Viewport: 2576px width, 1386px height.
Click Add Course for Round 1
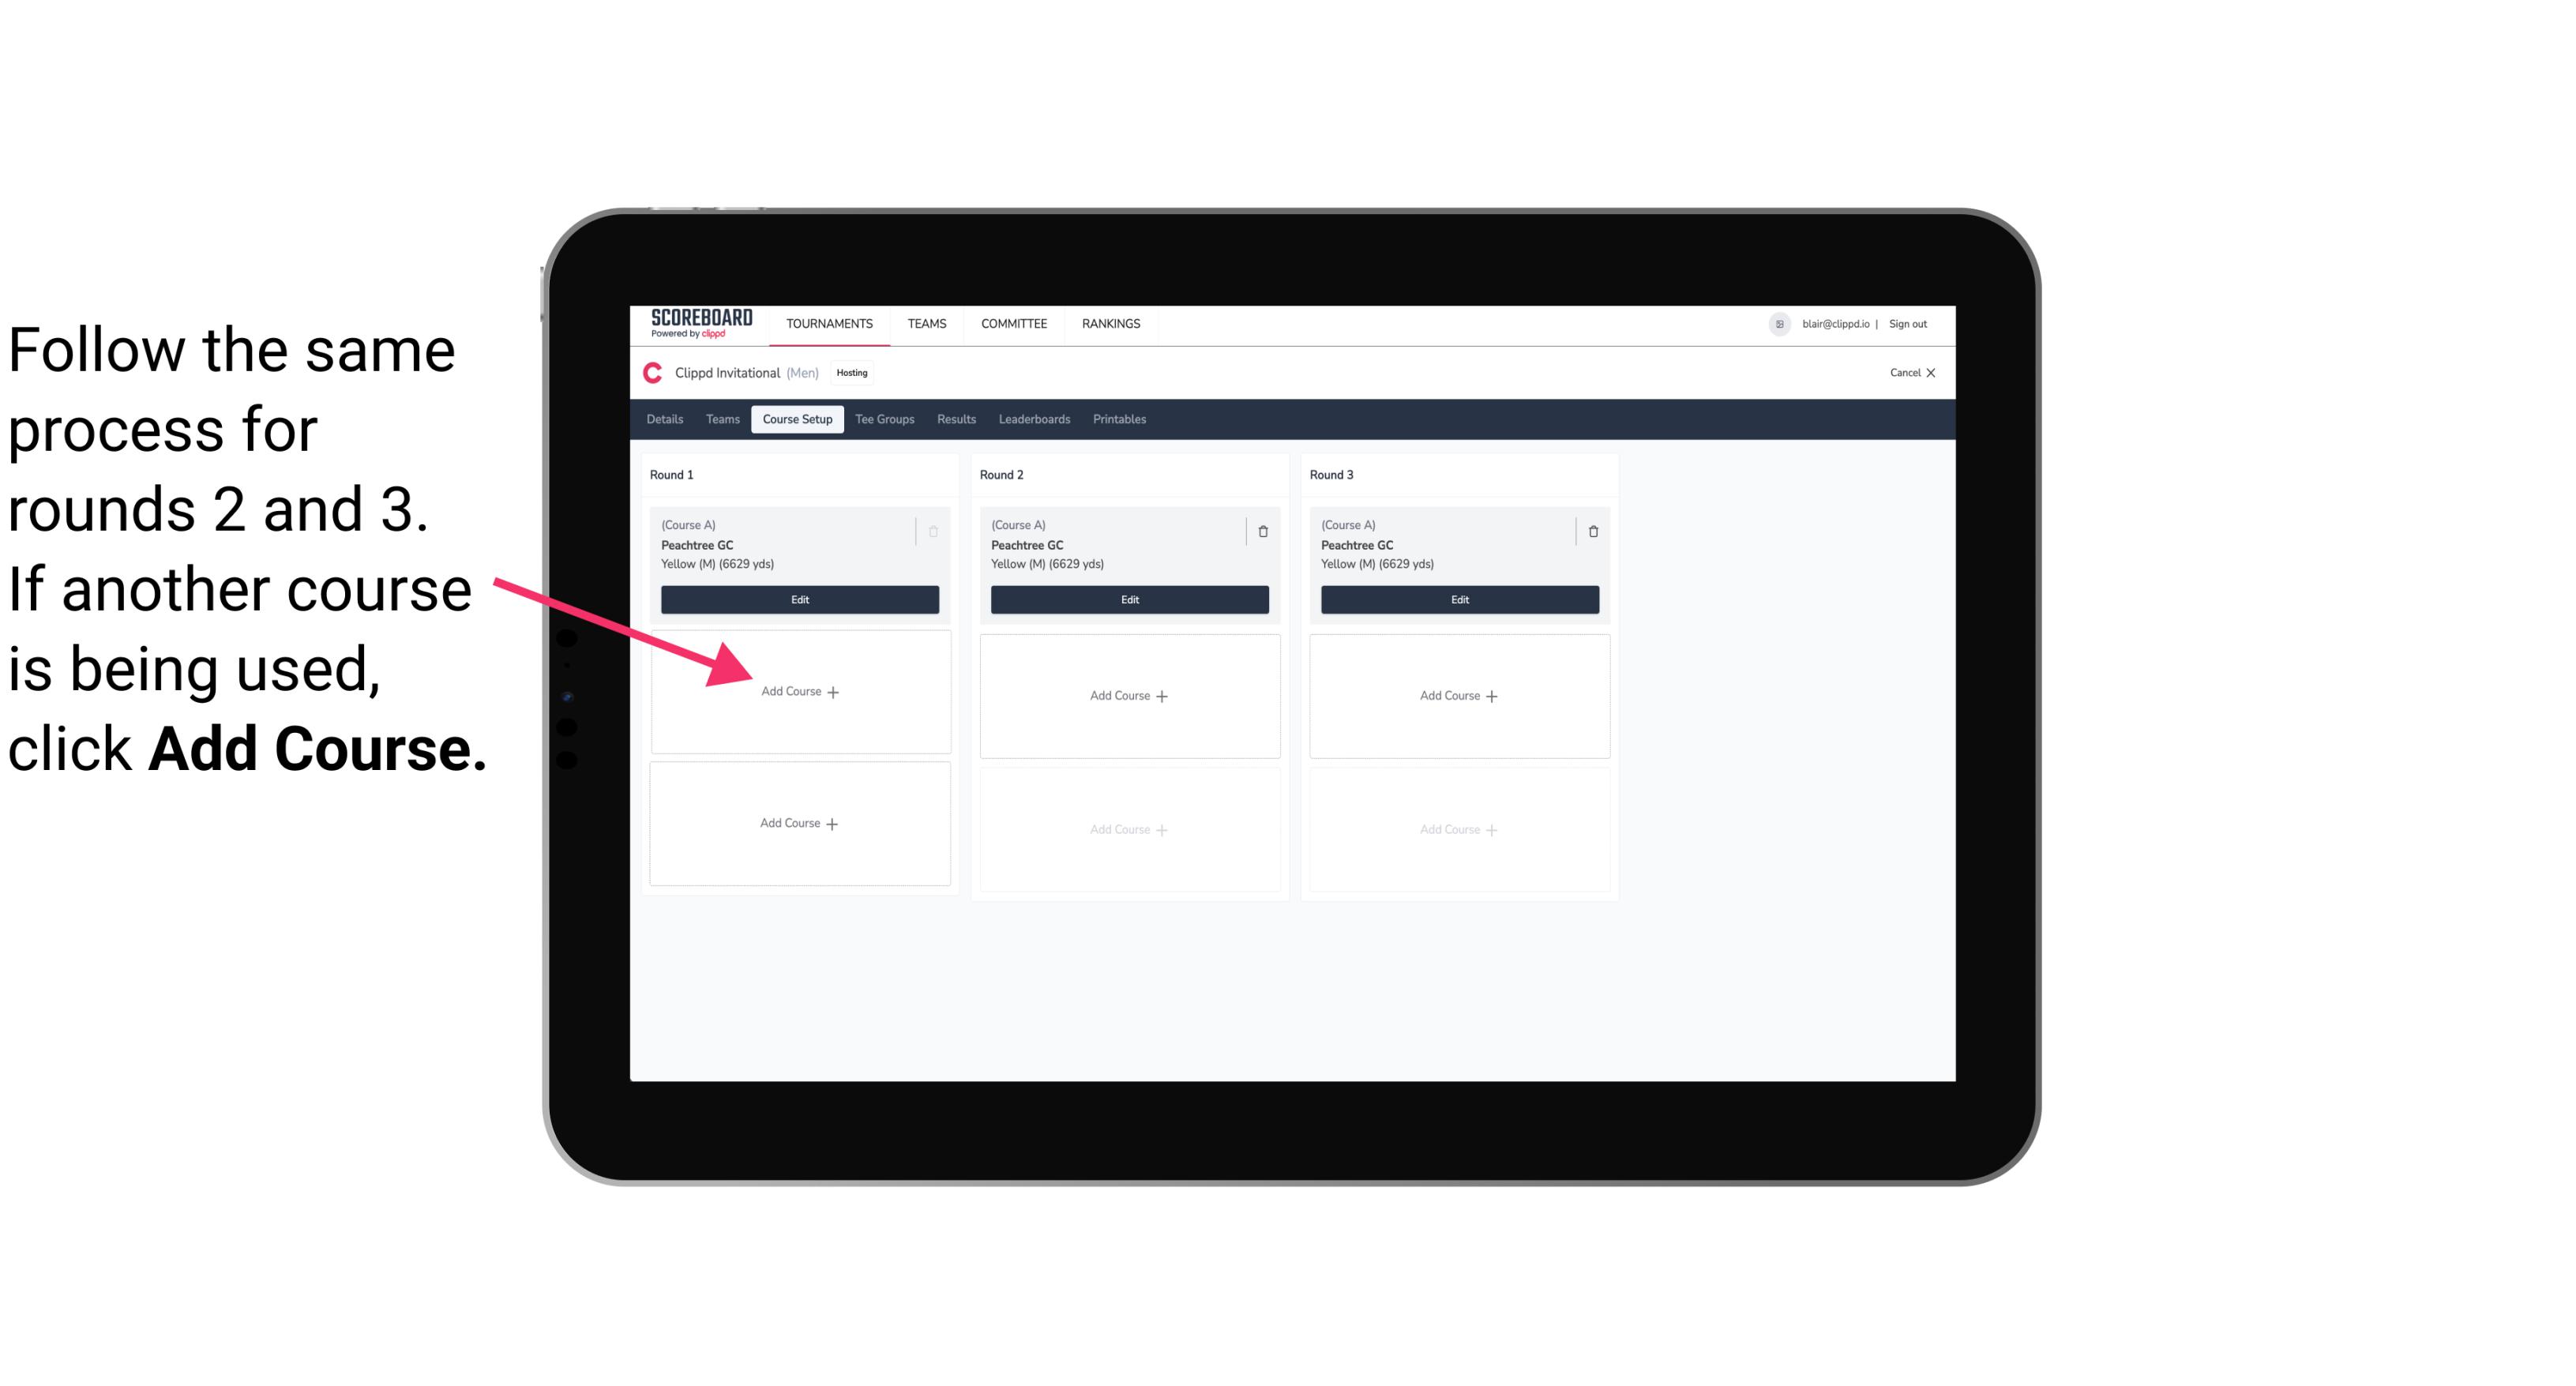coord(798,691)
